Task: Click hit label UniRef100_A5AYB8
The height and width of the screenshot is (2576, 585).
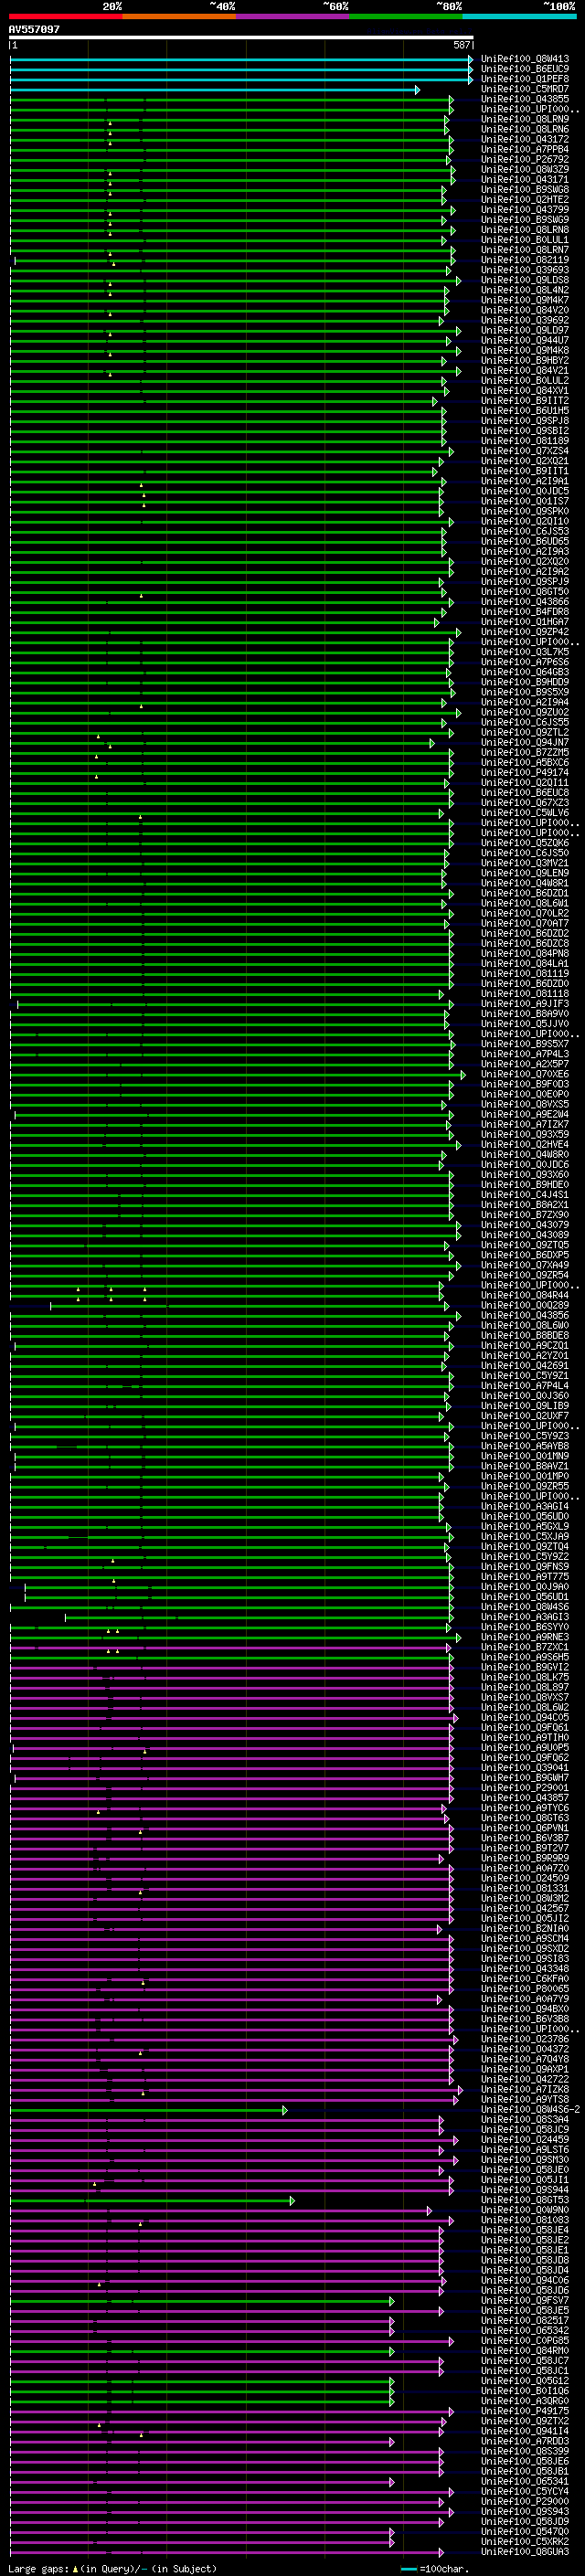Action: (525, 1446)
